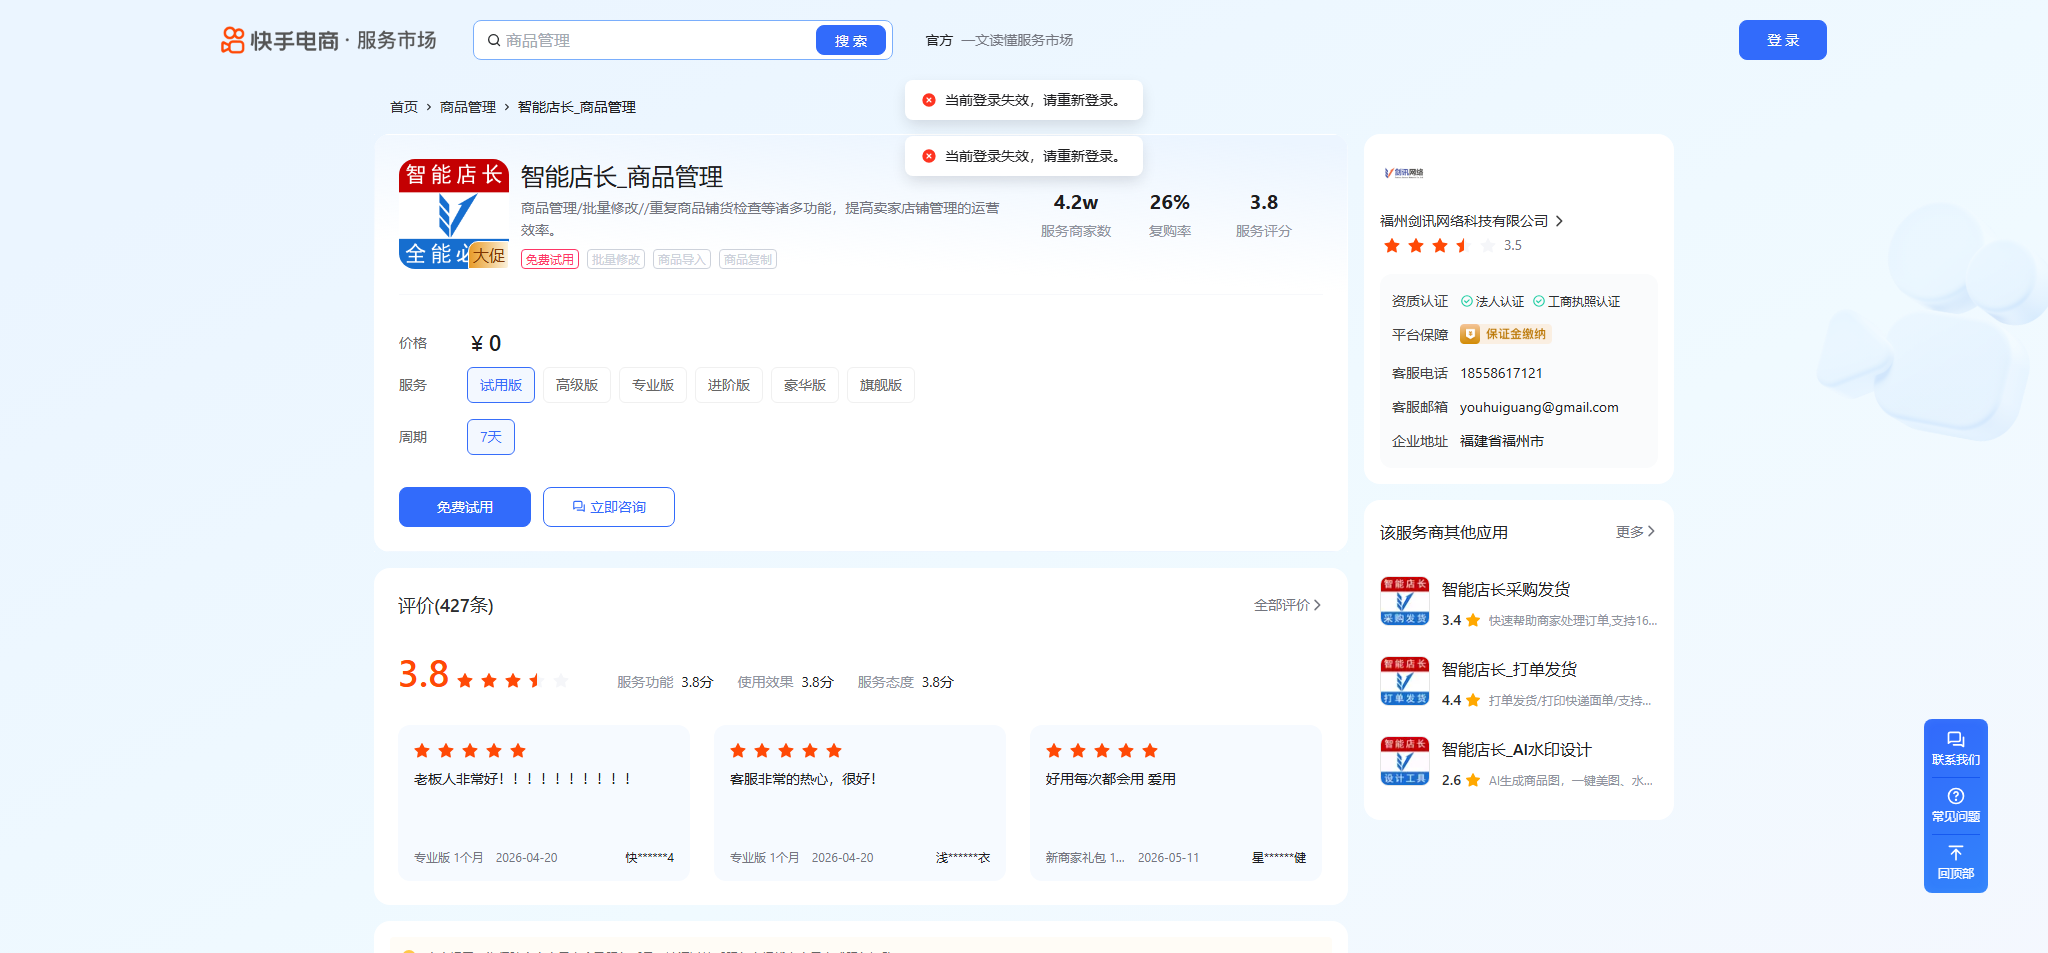Click the 批量修改 tag
Viewport: 2048px width, 953px height.
616,260
